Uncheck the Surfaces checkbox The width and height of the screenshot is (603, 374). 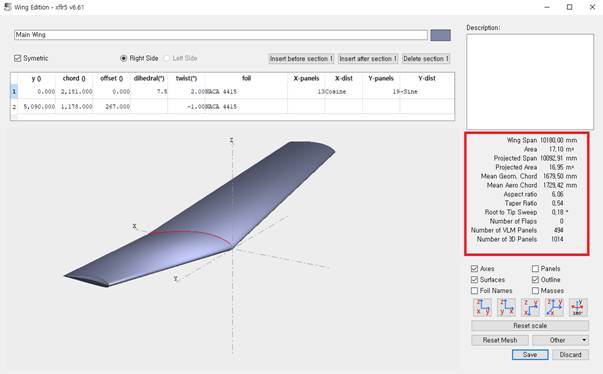475,280
